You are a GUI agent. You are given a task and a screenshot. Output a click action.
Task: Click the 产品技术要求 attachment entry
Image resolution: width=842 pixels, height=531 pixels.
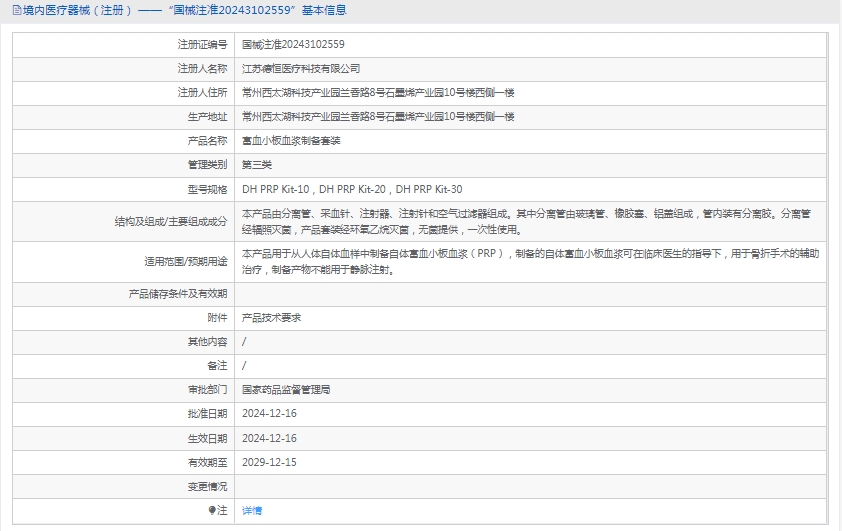(x=271, y=317)
